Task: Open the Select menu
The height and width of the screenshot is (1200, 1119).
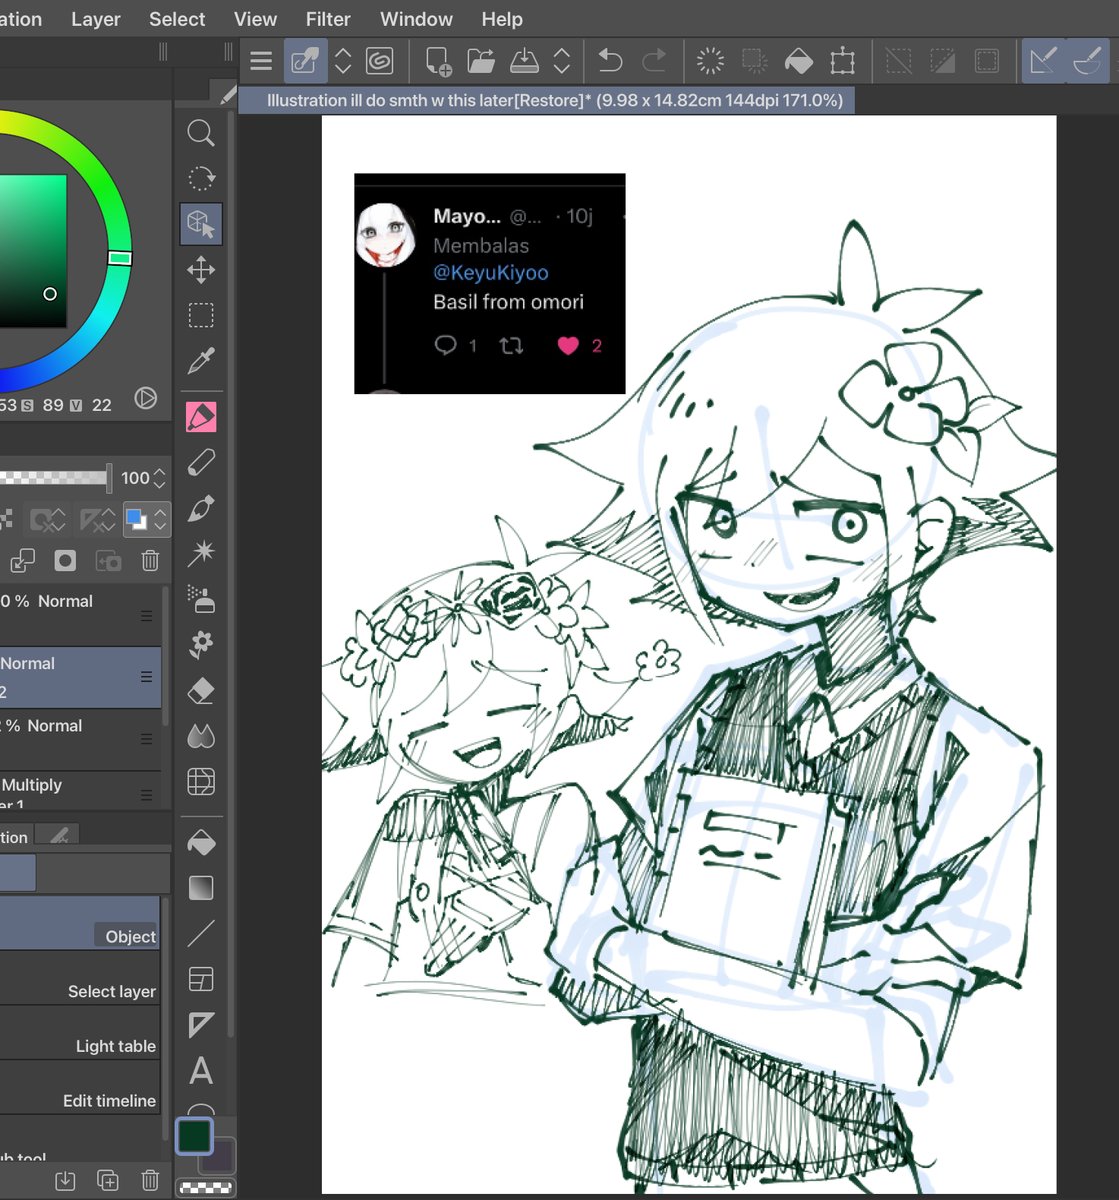Action: [x=177, y=19]
